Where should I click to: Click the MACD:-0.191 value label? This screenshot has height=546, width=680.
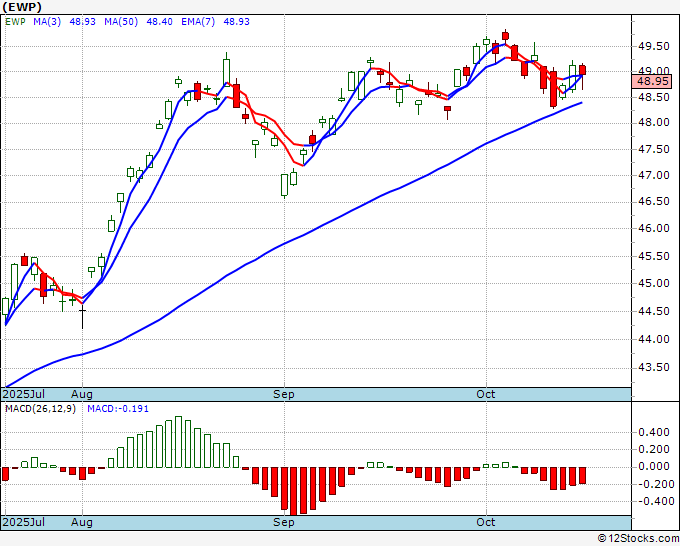click(118, 409)
